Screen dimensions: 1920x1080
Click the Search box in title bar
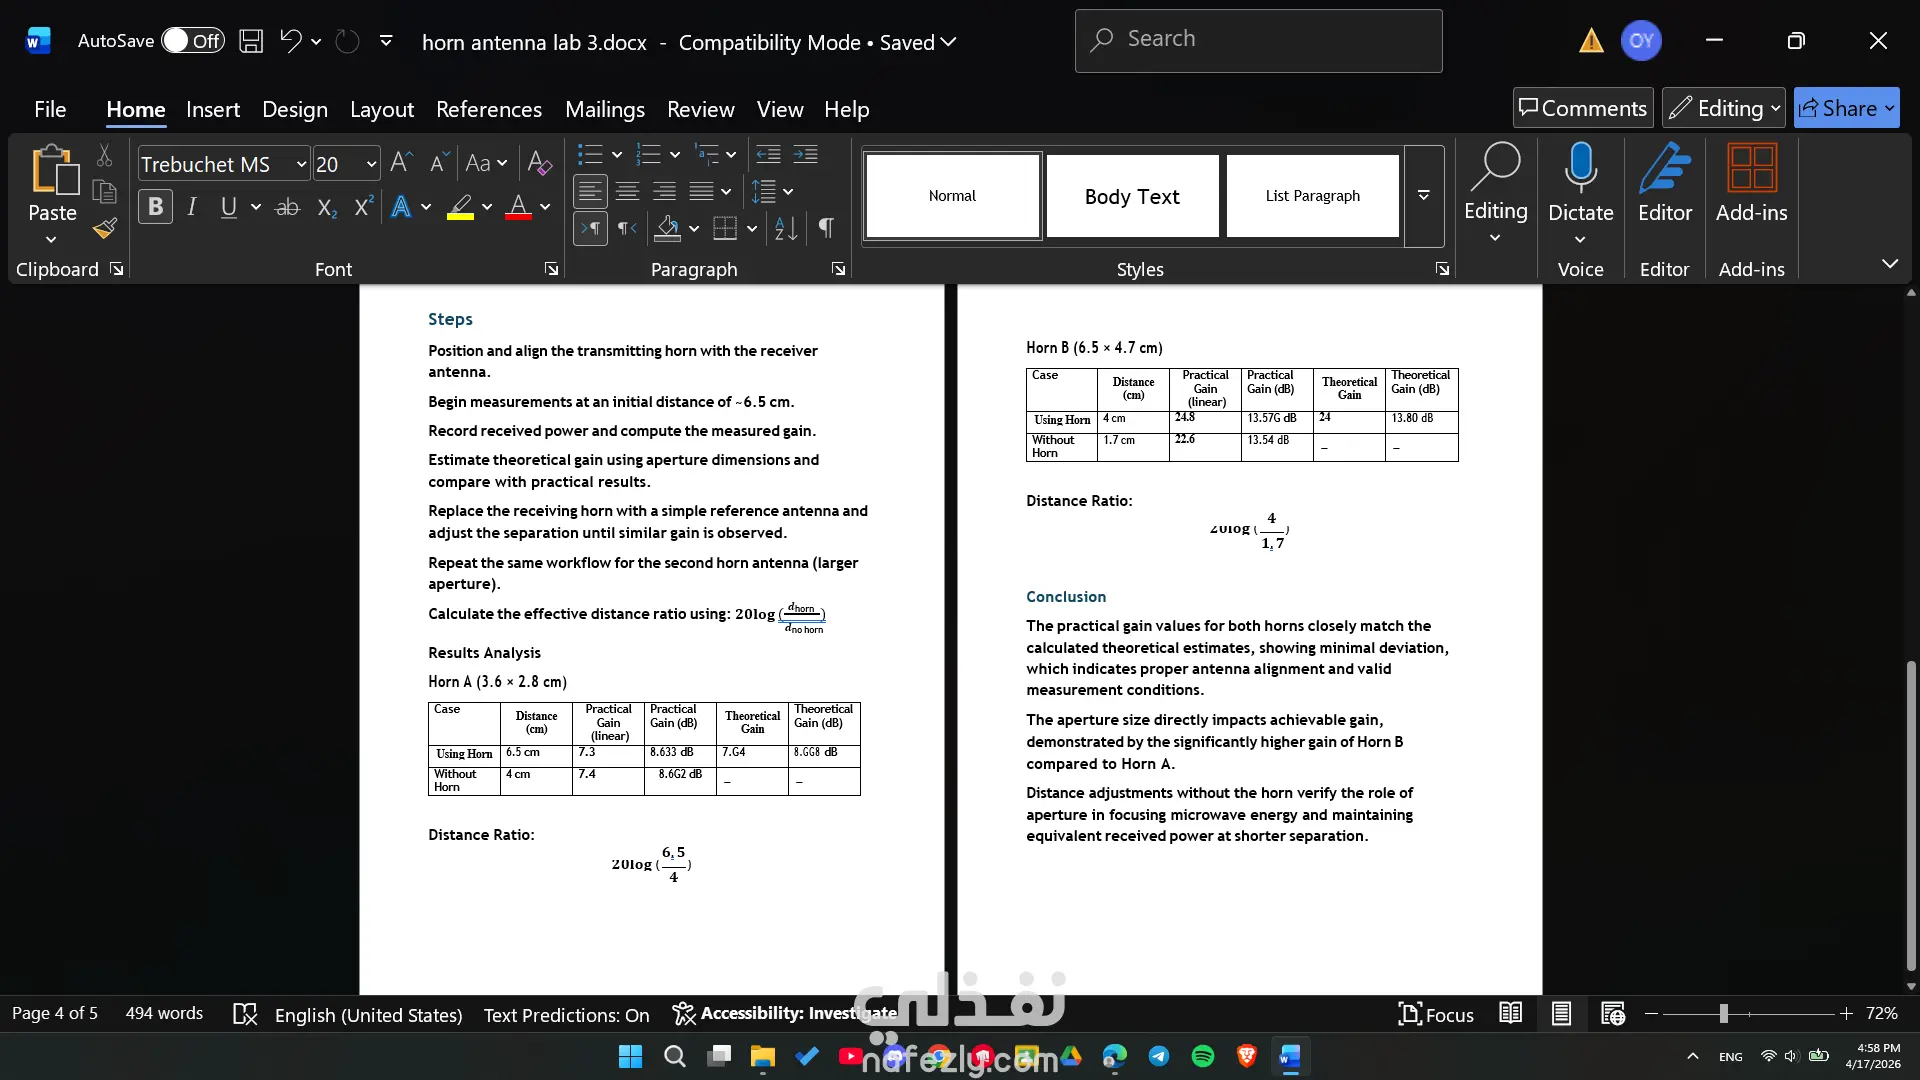tap(1258, 40)
